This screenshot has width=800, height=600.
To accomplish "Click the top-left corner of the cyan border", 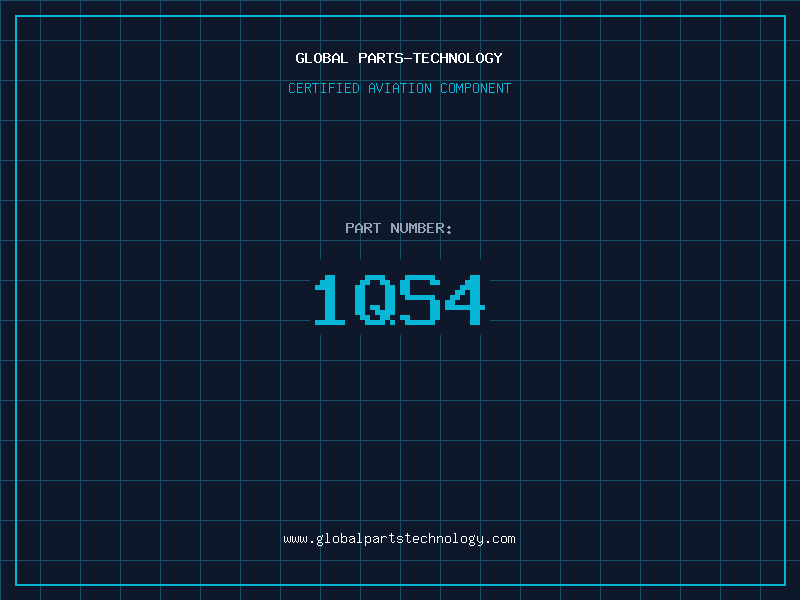I will coord(16,16).
